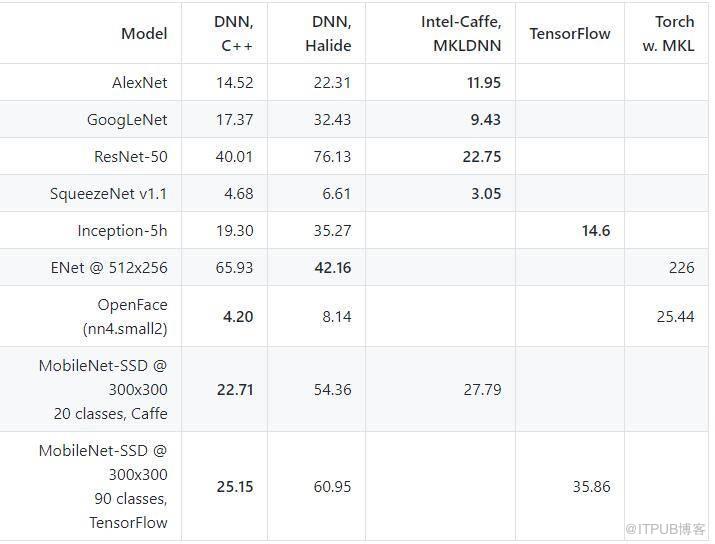Click the 27.79 Intel-Caffe value
The image size is (715, 544).
(482, 389)
